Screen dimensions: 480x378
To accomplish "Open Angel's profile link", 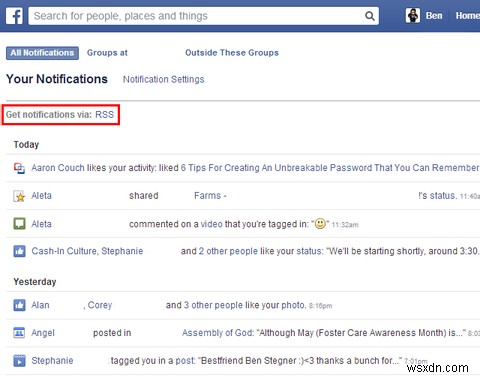I will click(x=43, y=333).
